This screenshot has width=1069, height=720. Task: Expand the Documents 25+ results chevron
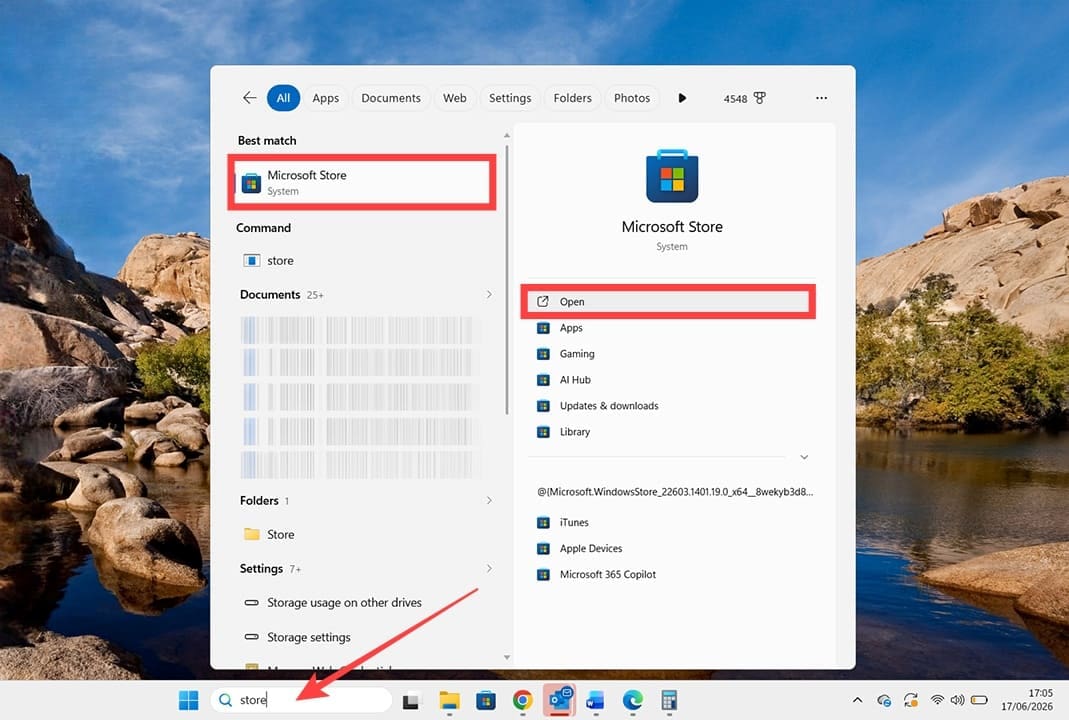[x=489, y=295]
